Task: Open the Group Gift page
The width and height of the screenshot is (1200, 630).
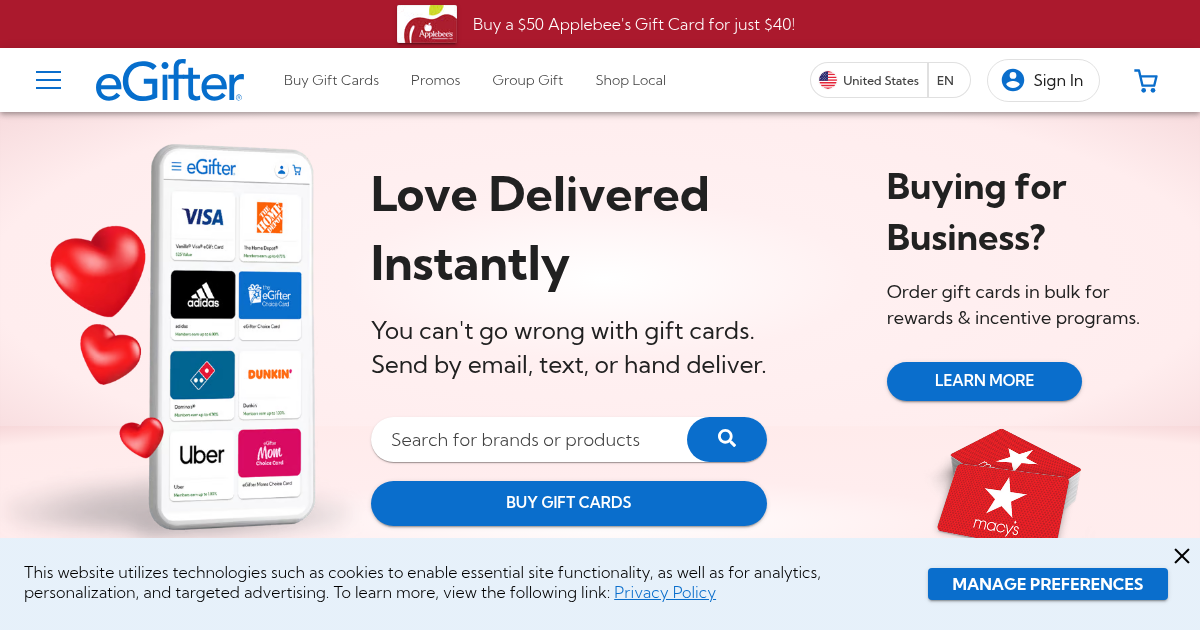Action: tap(527, 80)
